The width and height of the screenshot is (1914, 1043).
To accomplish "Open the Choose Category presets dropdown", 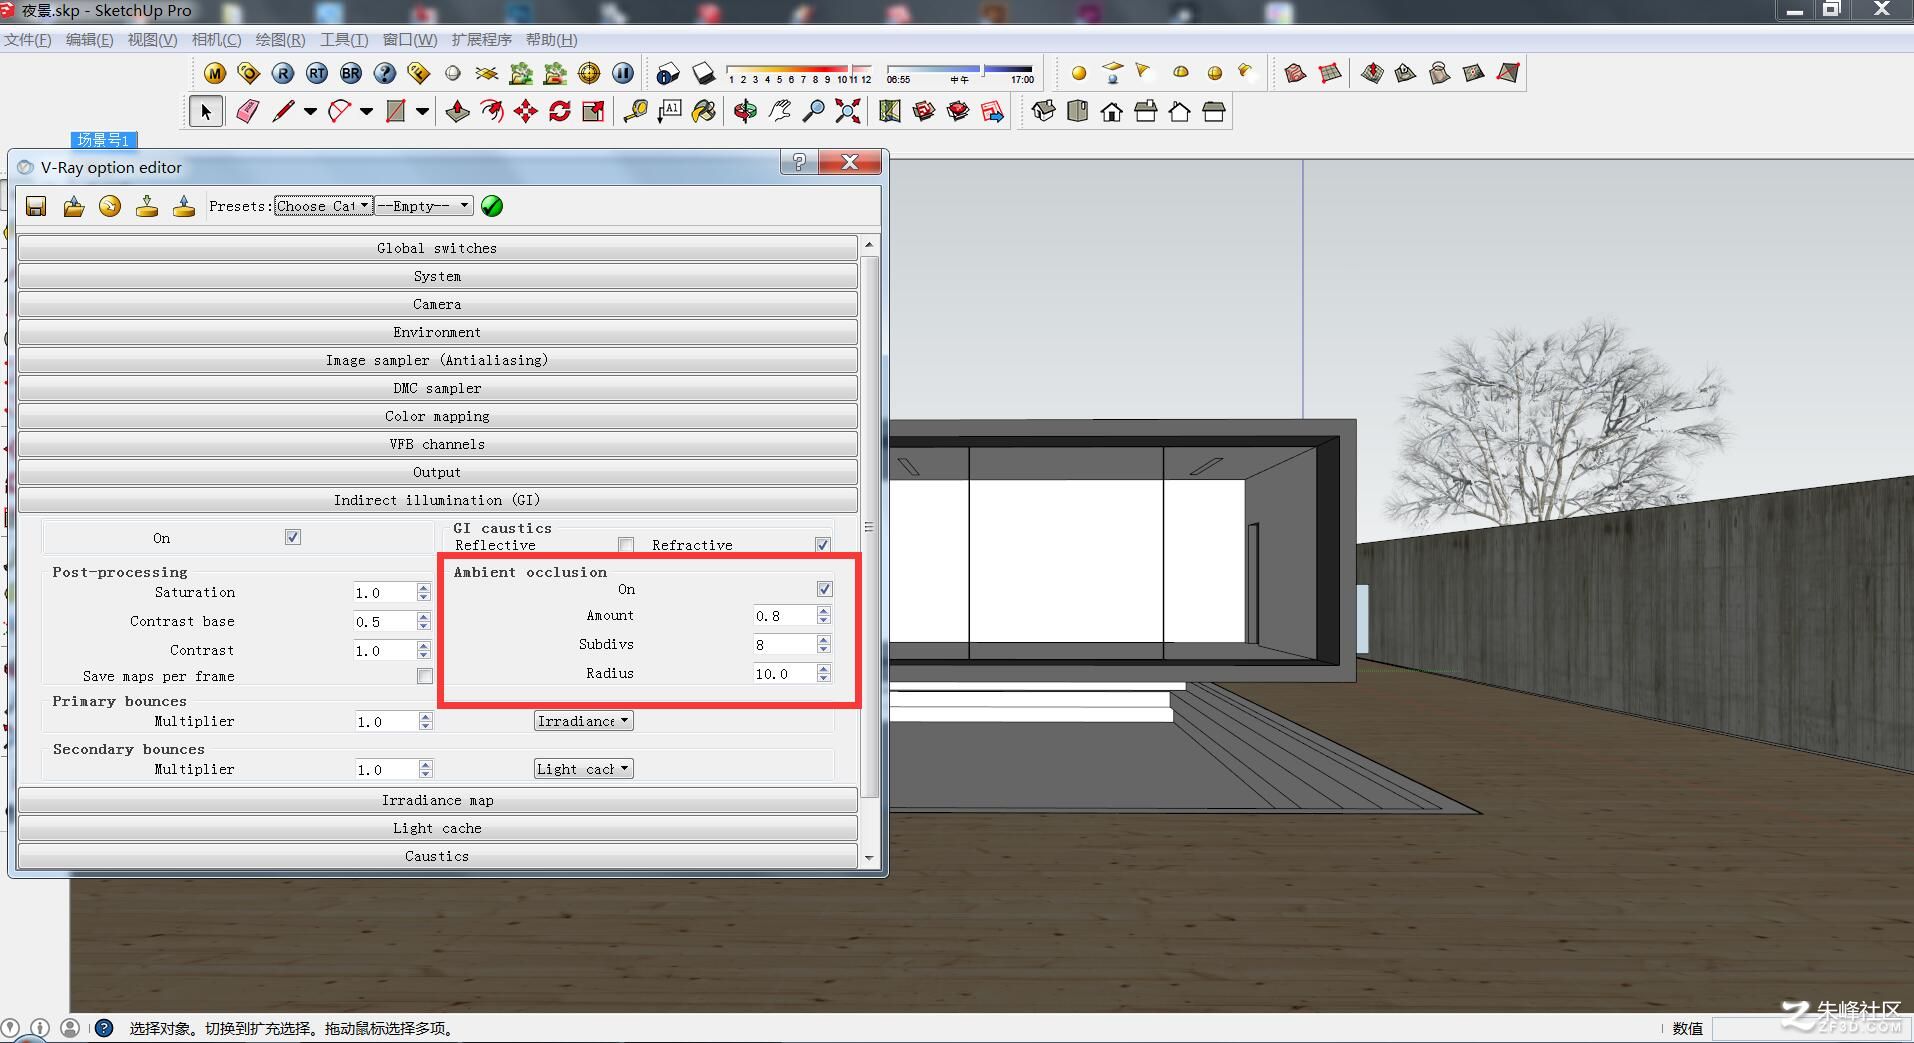I will point(324,206).
